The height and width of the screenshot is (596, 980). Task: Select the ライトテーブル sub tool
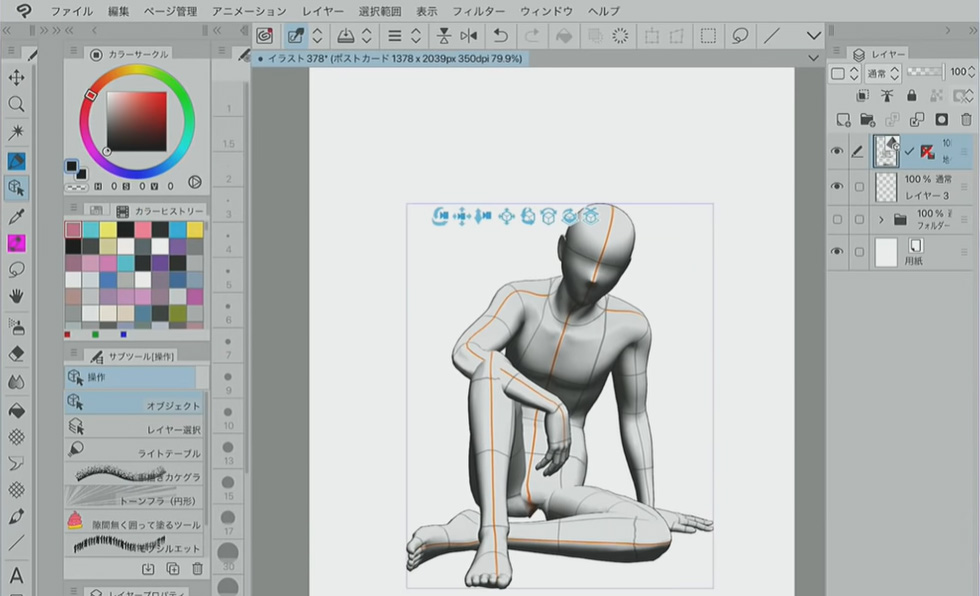point(140,453)
